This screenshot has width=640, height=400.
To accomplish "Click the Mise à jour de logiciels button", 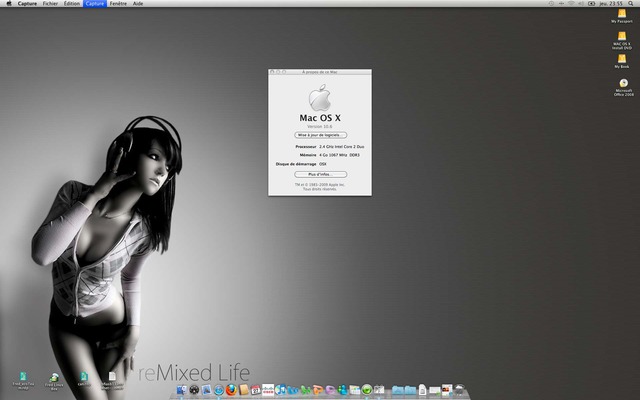I will pos(320,135).
